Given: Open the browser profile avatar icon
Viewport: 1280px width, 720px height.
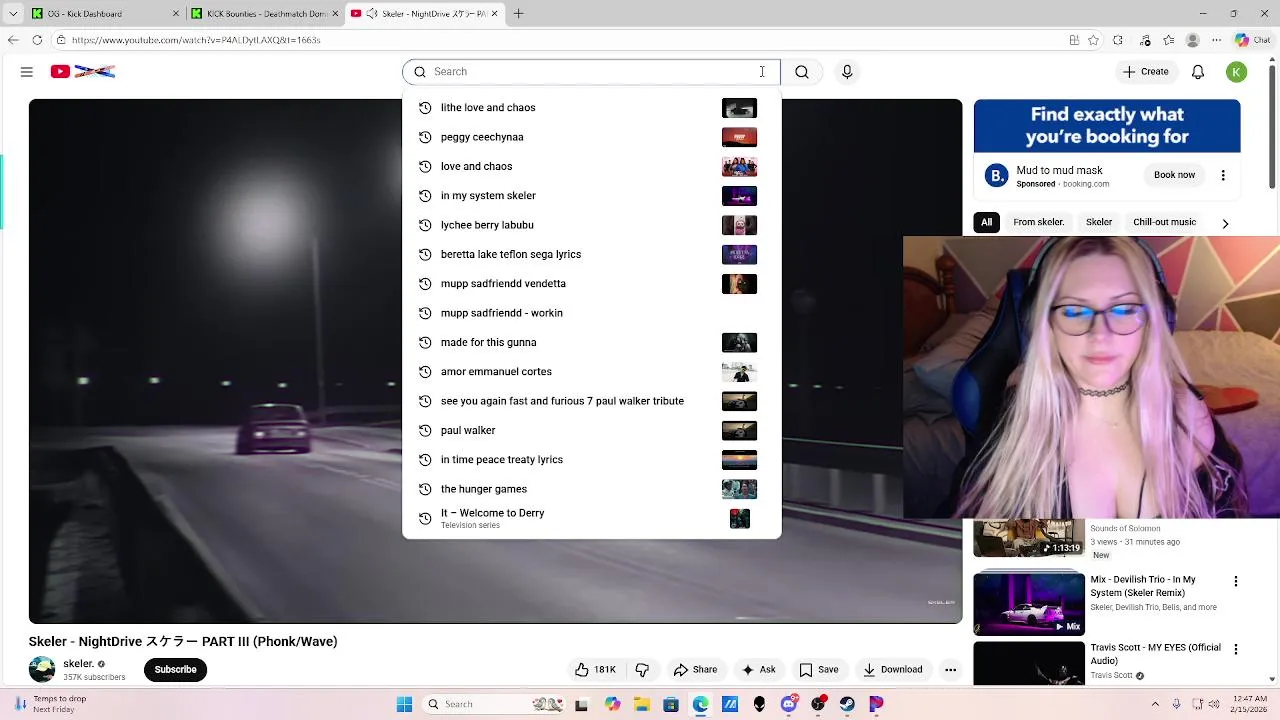Looking at the screenshot, I should (x=1192, y=40).
